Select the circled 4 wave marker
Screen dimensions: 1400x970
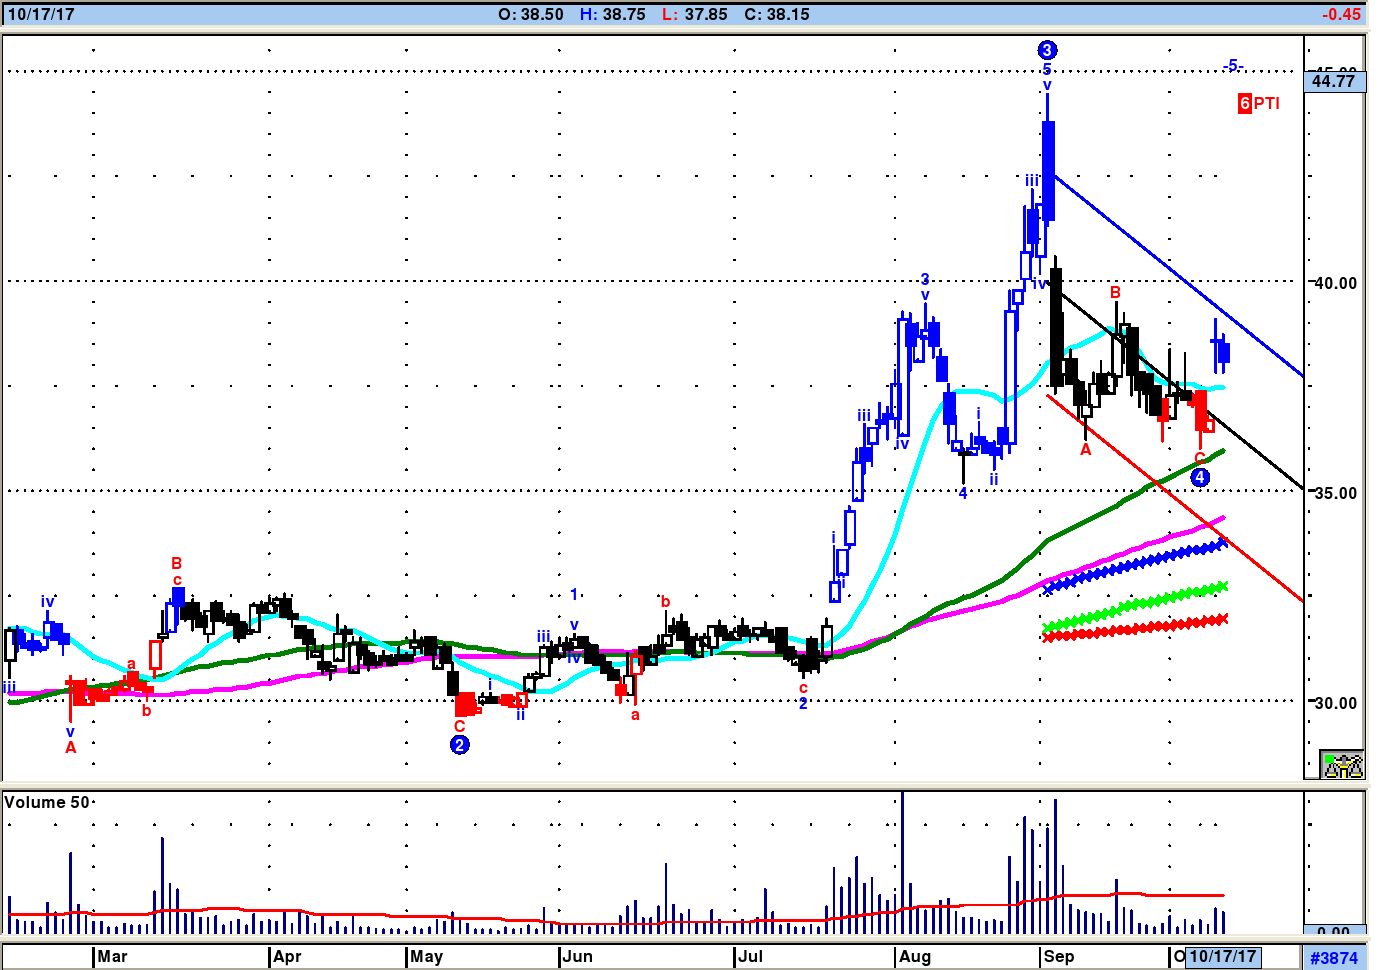point(1200,477)
